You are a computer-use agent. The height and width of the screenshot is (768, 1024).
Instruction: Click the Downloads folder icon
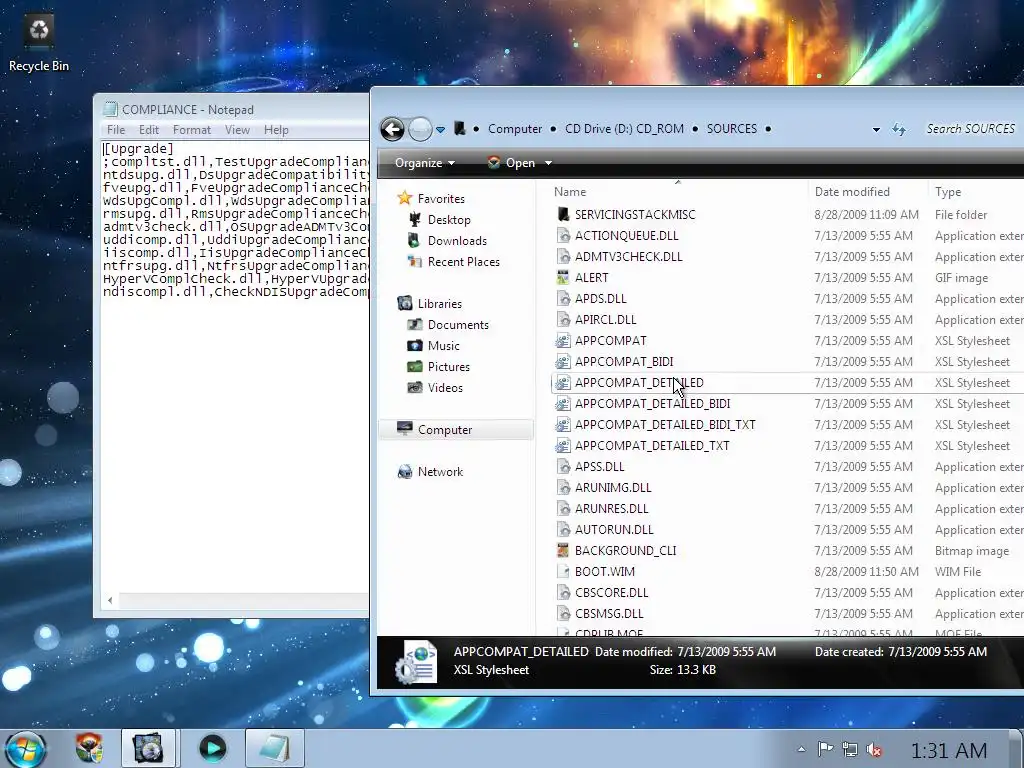coord(414,240)
